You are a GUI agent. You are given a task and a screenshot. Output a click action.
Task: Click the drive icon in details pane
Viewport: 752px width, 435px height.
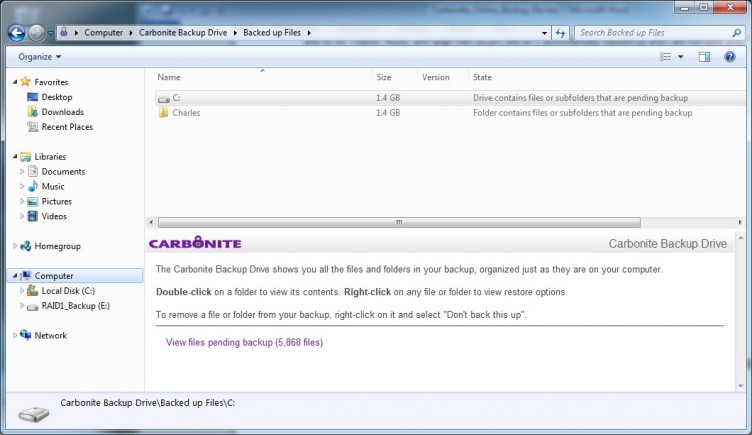34,414
